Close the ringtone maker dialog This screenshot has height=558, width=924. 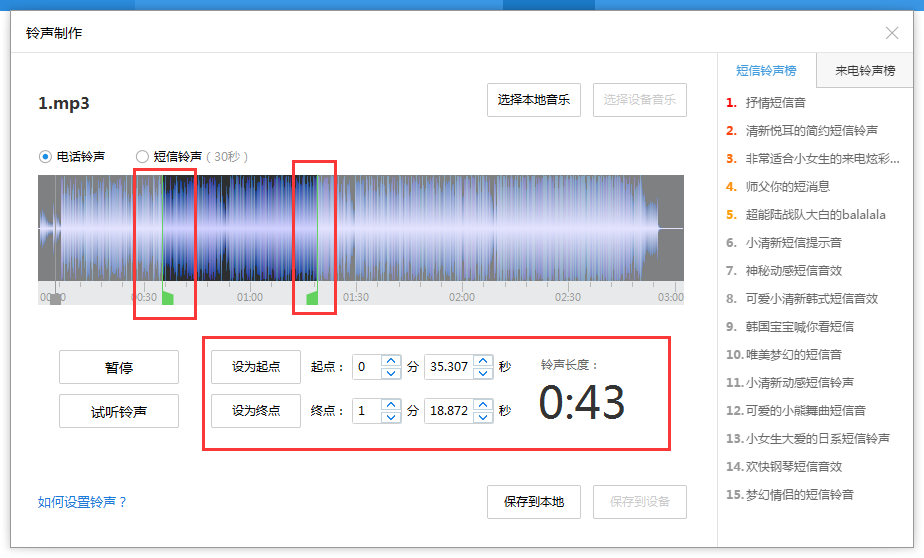pos(892,33)
